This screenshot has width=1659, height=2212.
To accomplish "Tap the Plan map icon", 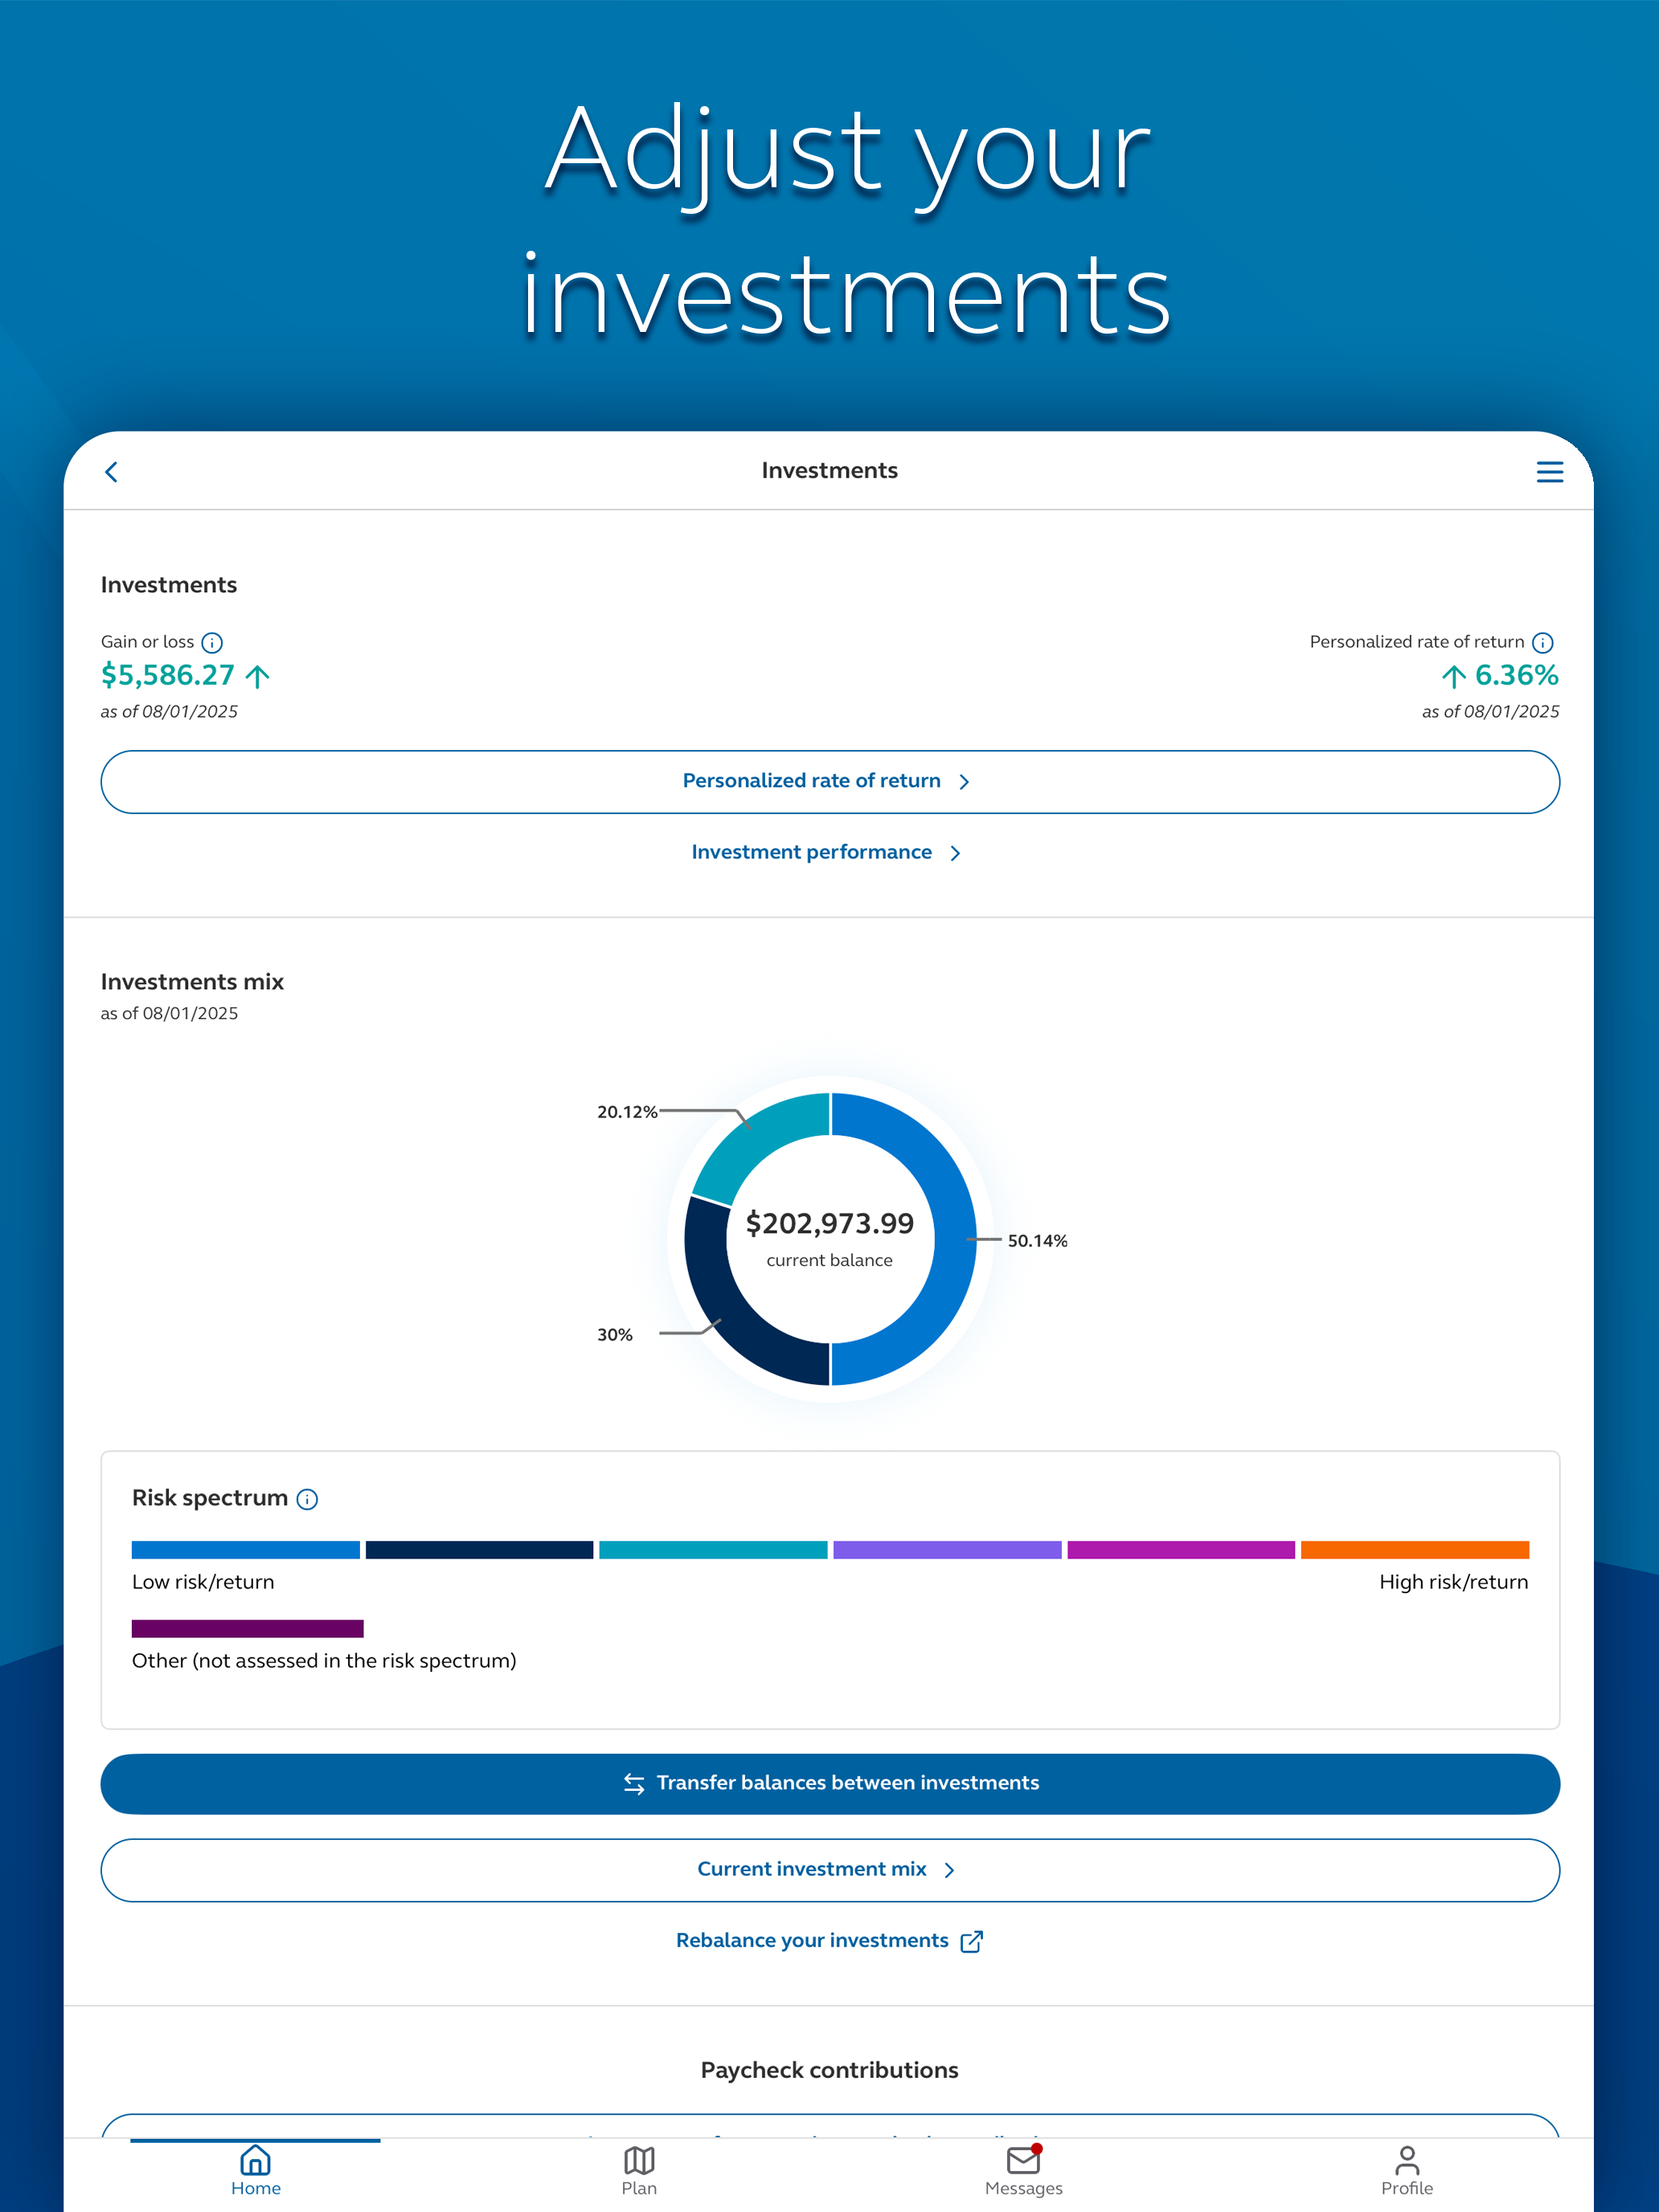I will (639, 2160).
